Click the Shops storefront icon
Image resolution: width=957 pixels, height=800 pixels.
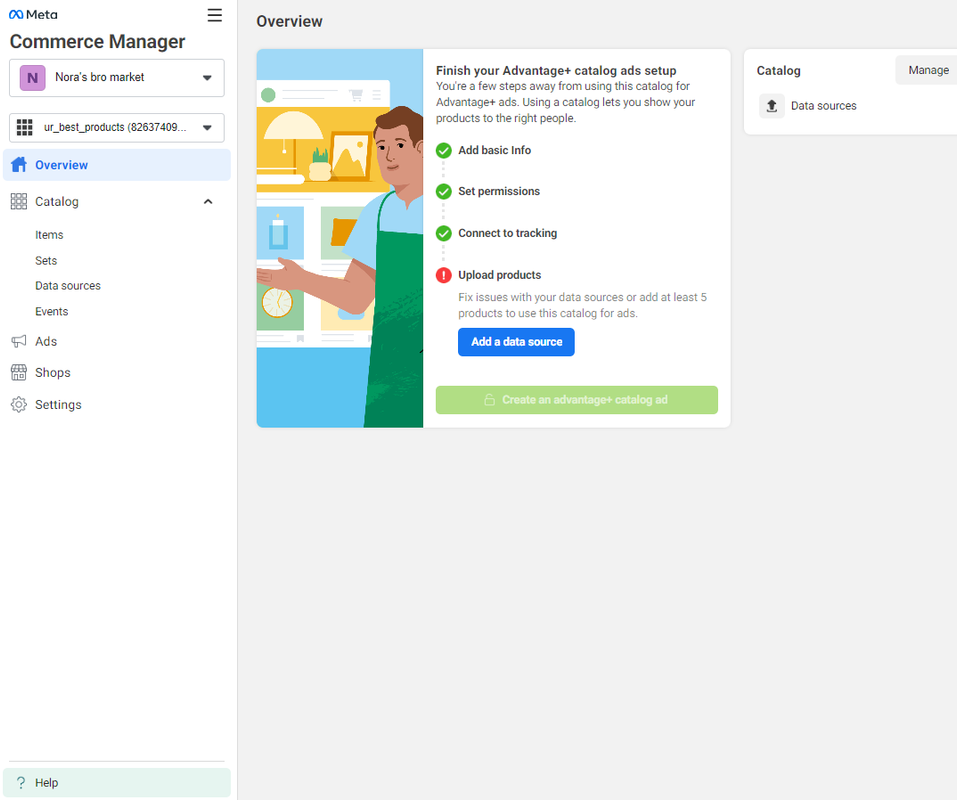pyautogui.click(x=19, y=372)
